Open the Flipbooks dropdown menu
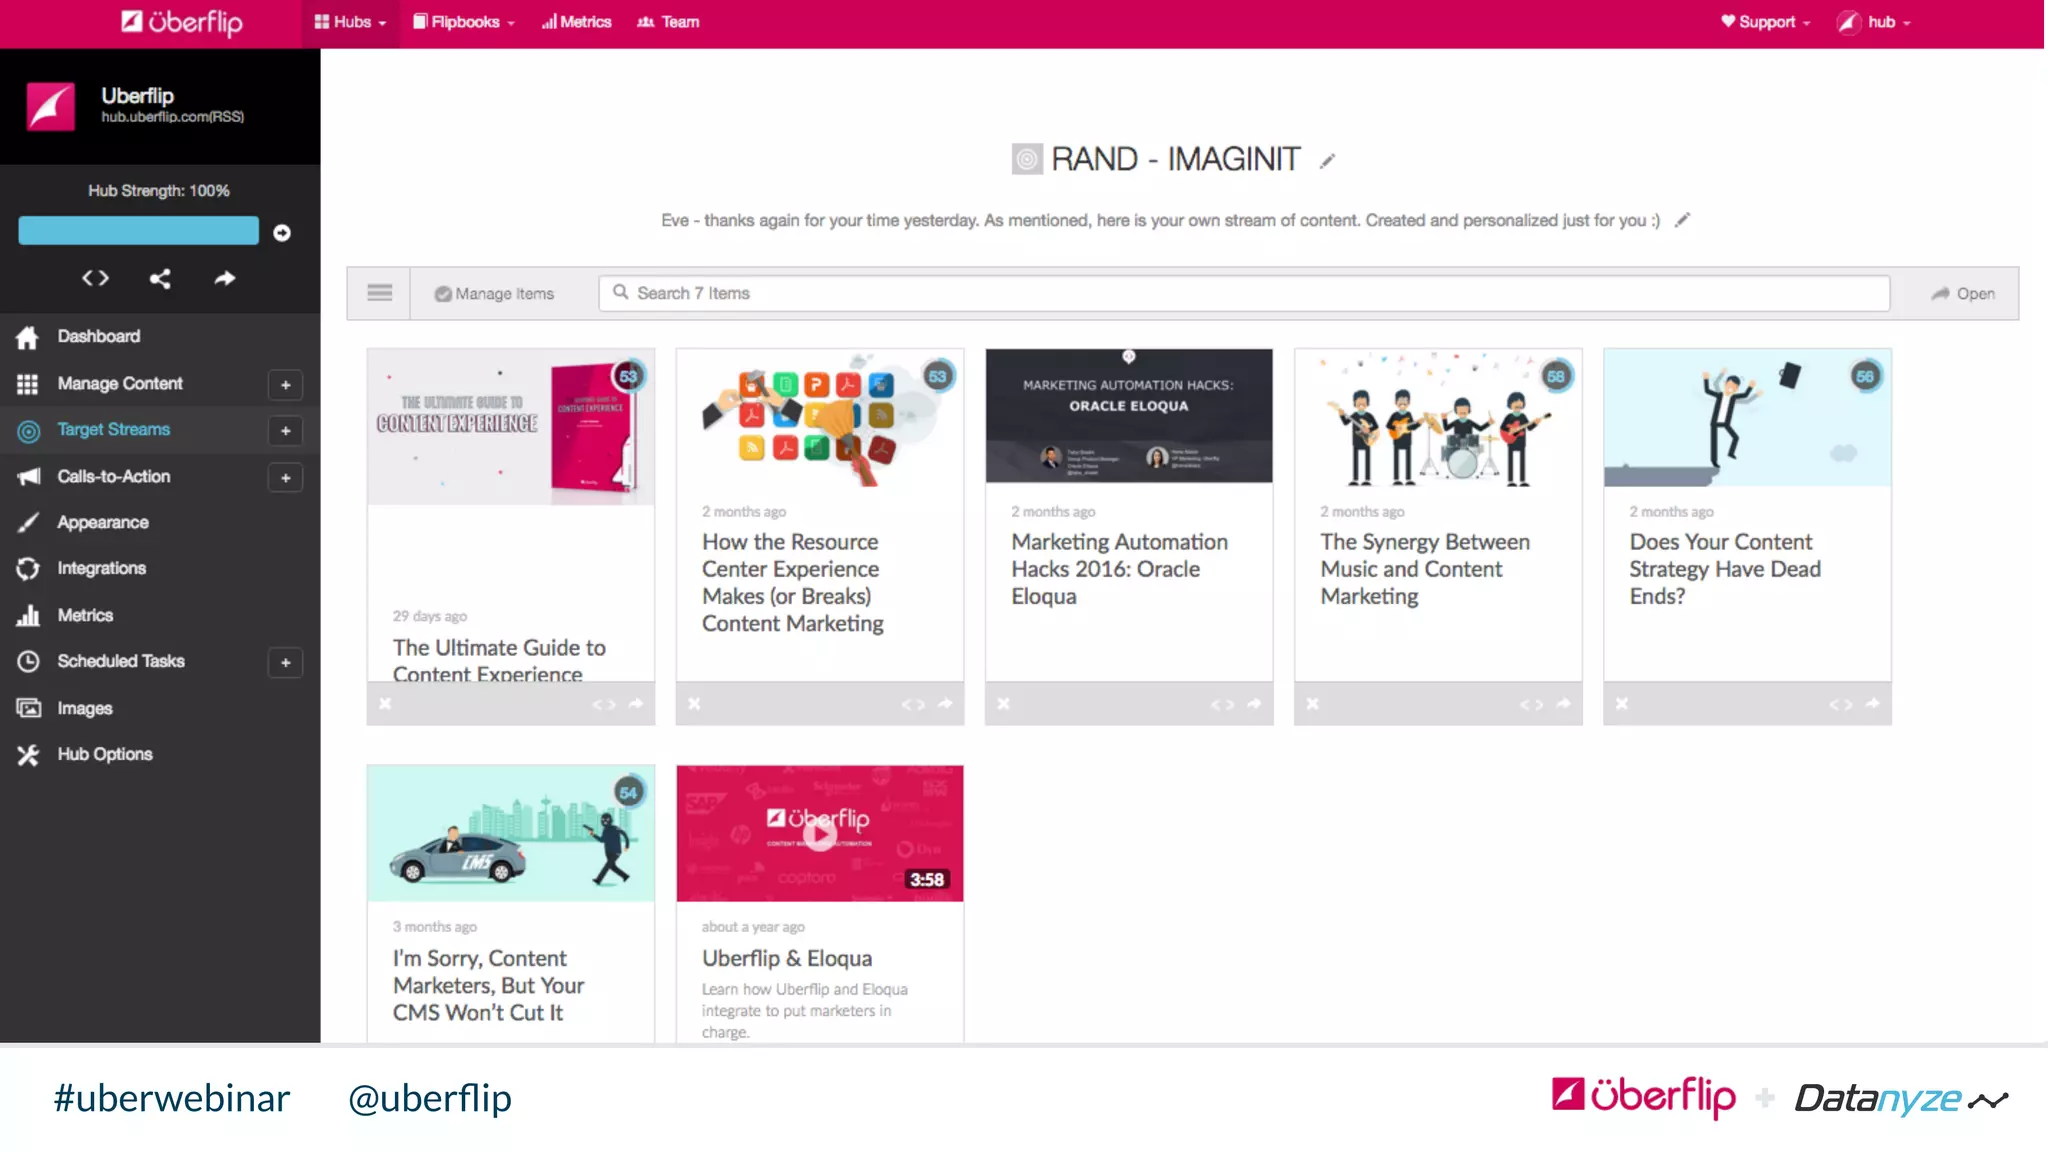The width and height of the screenshot is (2048, 1152). pyautogui.click(x=464, y=22)
